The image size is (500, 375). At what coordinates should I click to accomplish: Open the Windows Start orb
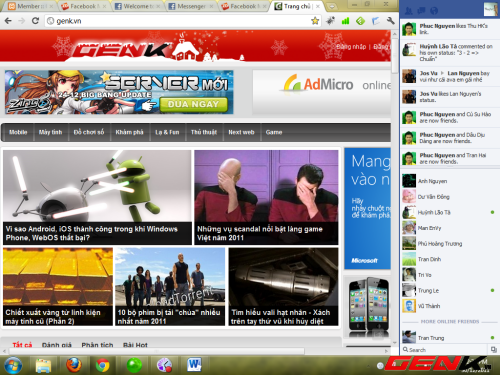12,365
